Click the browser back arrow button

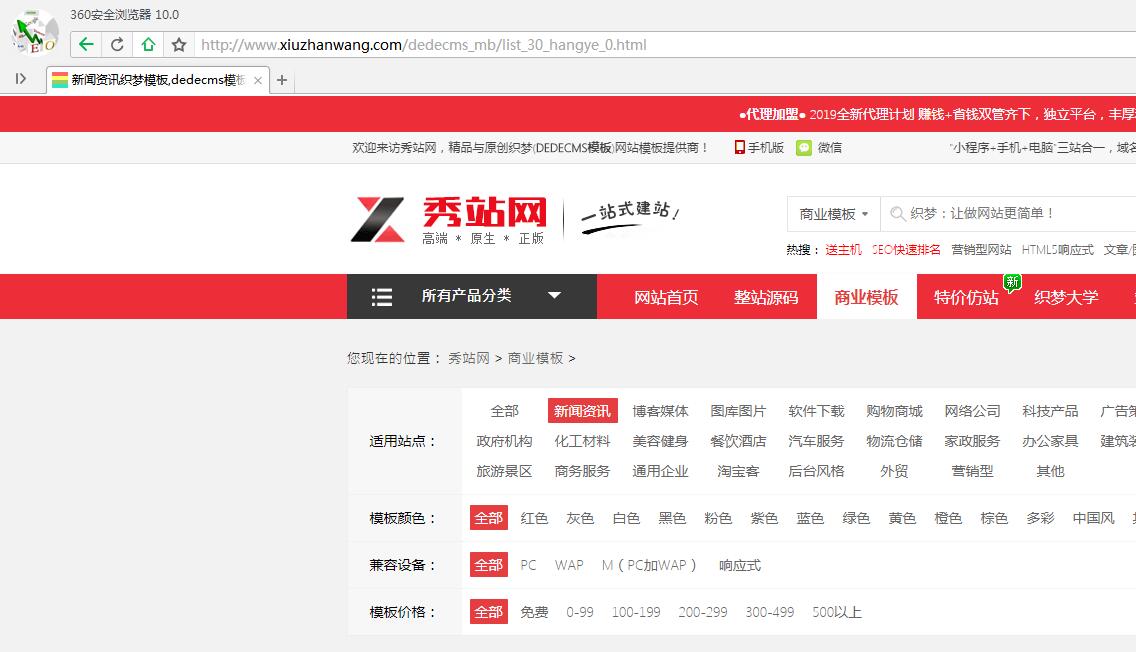click(86, 44)
